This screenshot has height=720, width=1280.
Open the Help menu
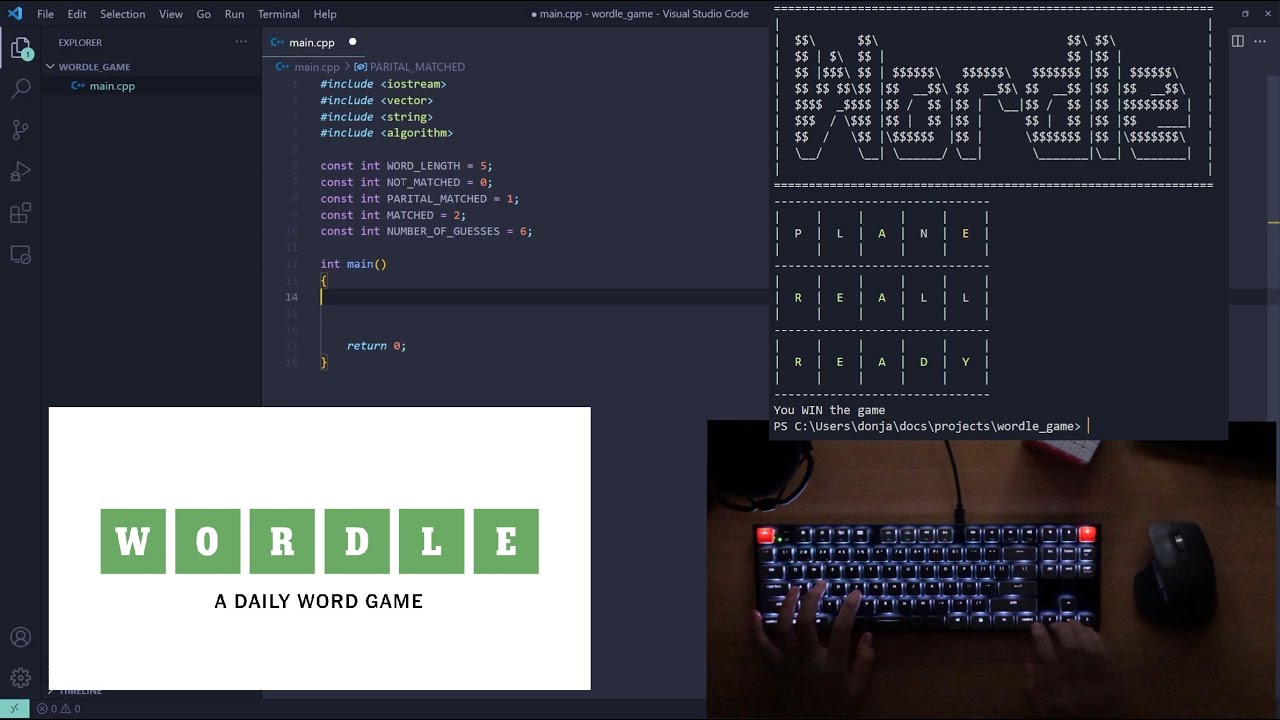point(325,14)
